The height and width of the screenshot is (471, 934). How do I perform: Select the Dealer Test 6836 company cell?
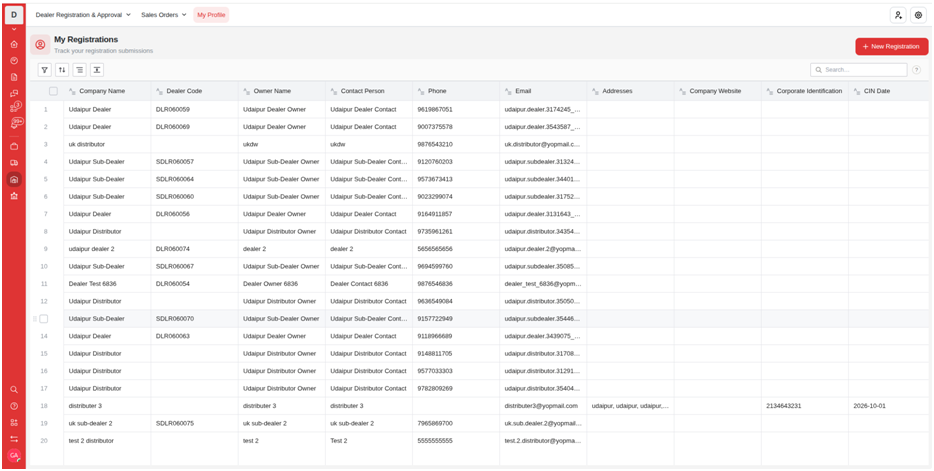click(x=107, y=284)
